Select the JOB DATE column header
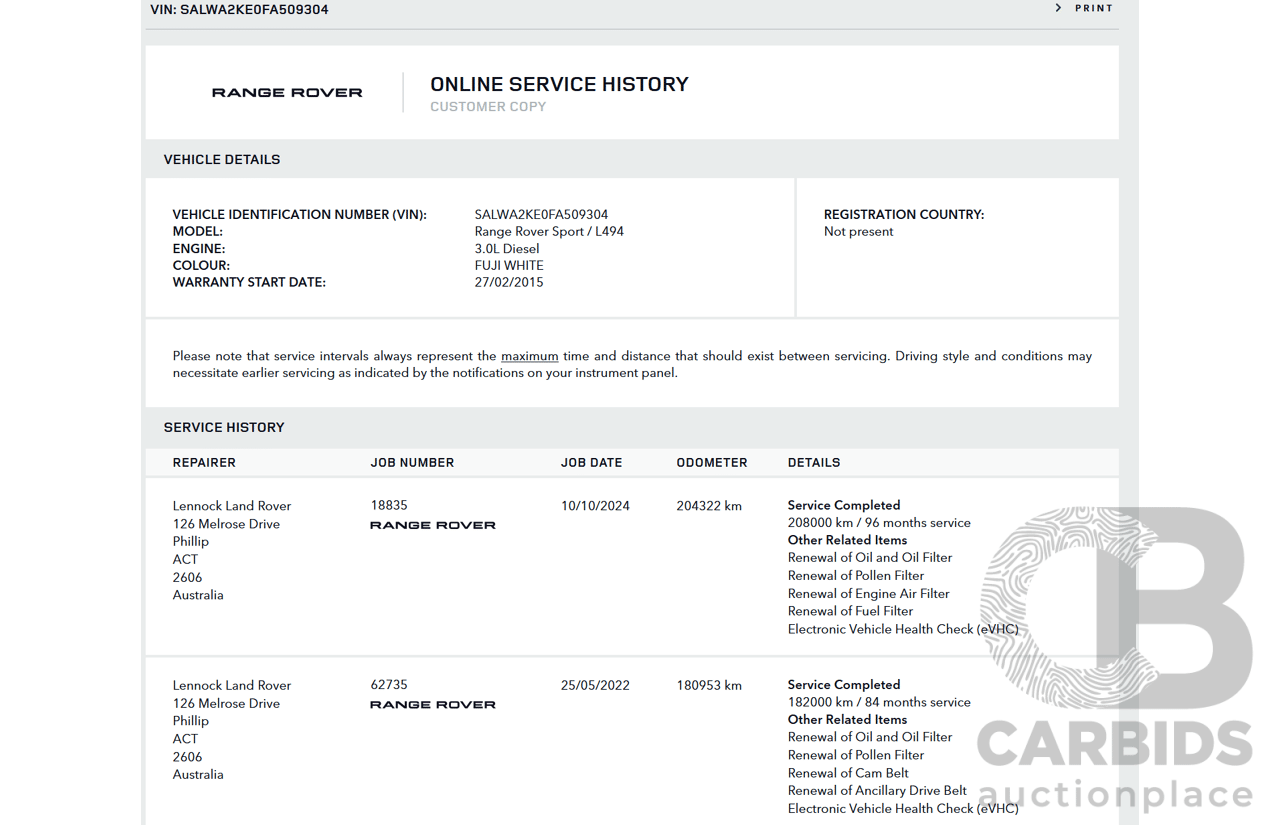This screenshot has height=825, width=1280. coord(591,463)
